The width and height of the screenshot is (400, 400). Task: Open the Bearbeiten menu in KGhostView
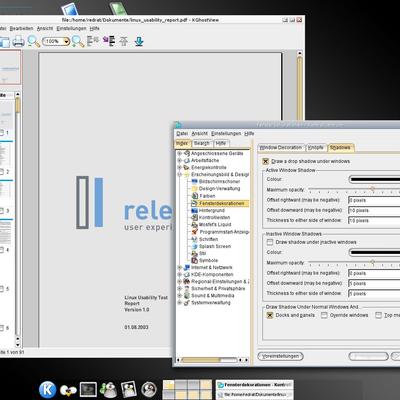[x=21, y=29]
